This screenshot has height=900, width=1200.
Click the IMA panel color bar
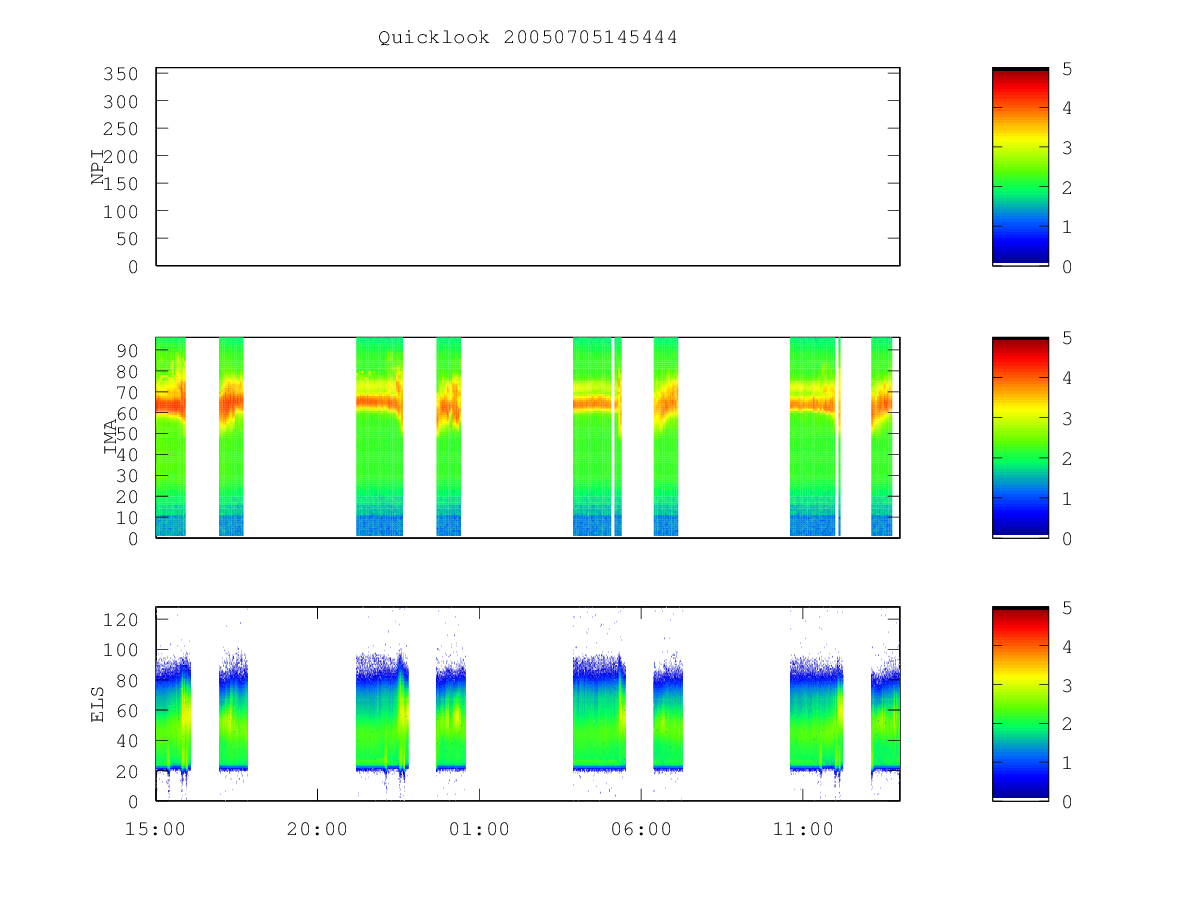[x=1020, y=438]
